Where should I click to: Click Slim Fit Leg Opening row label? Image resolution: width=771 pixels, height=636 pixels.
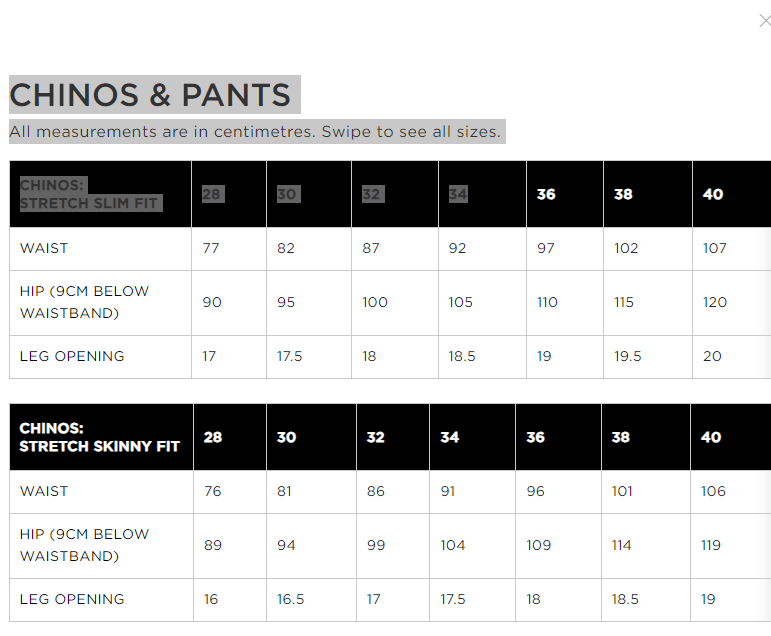coord(72,356)
